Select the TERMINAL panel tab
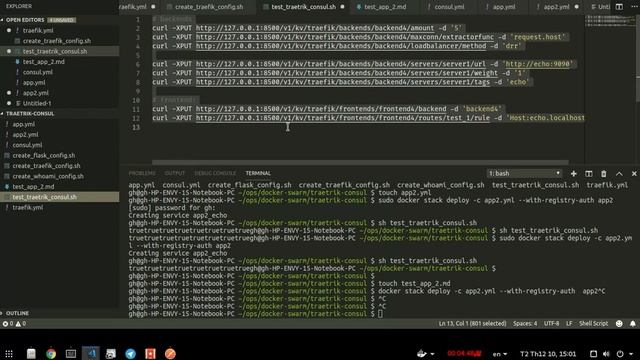The width and height of the screenshot is (640, 360). [258, 173]
